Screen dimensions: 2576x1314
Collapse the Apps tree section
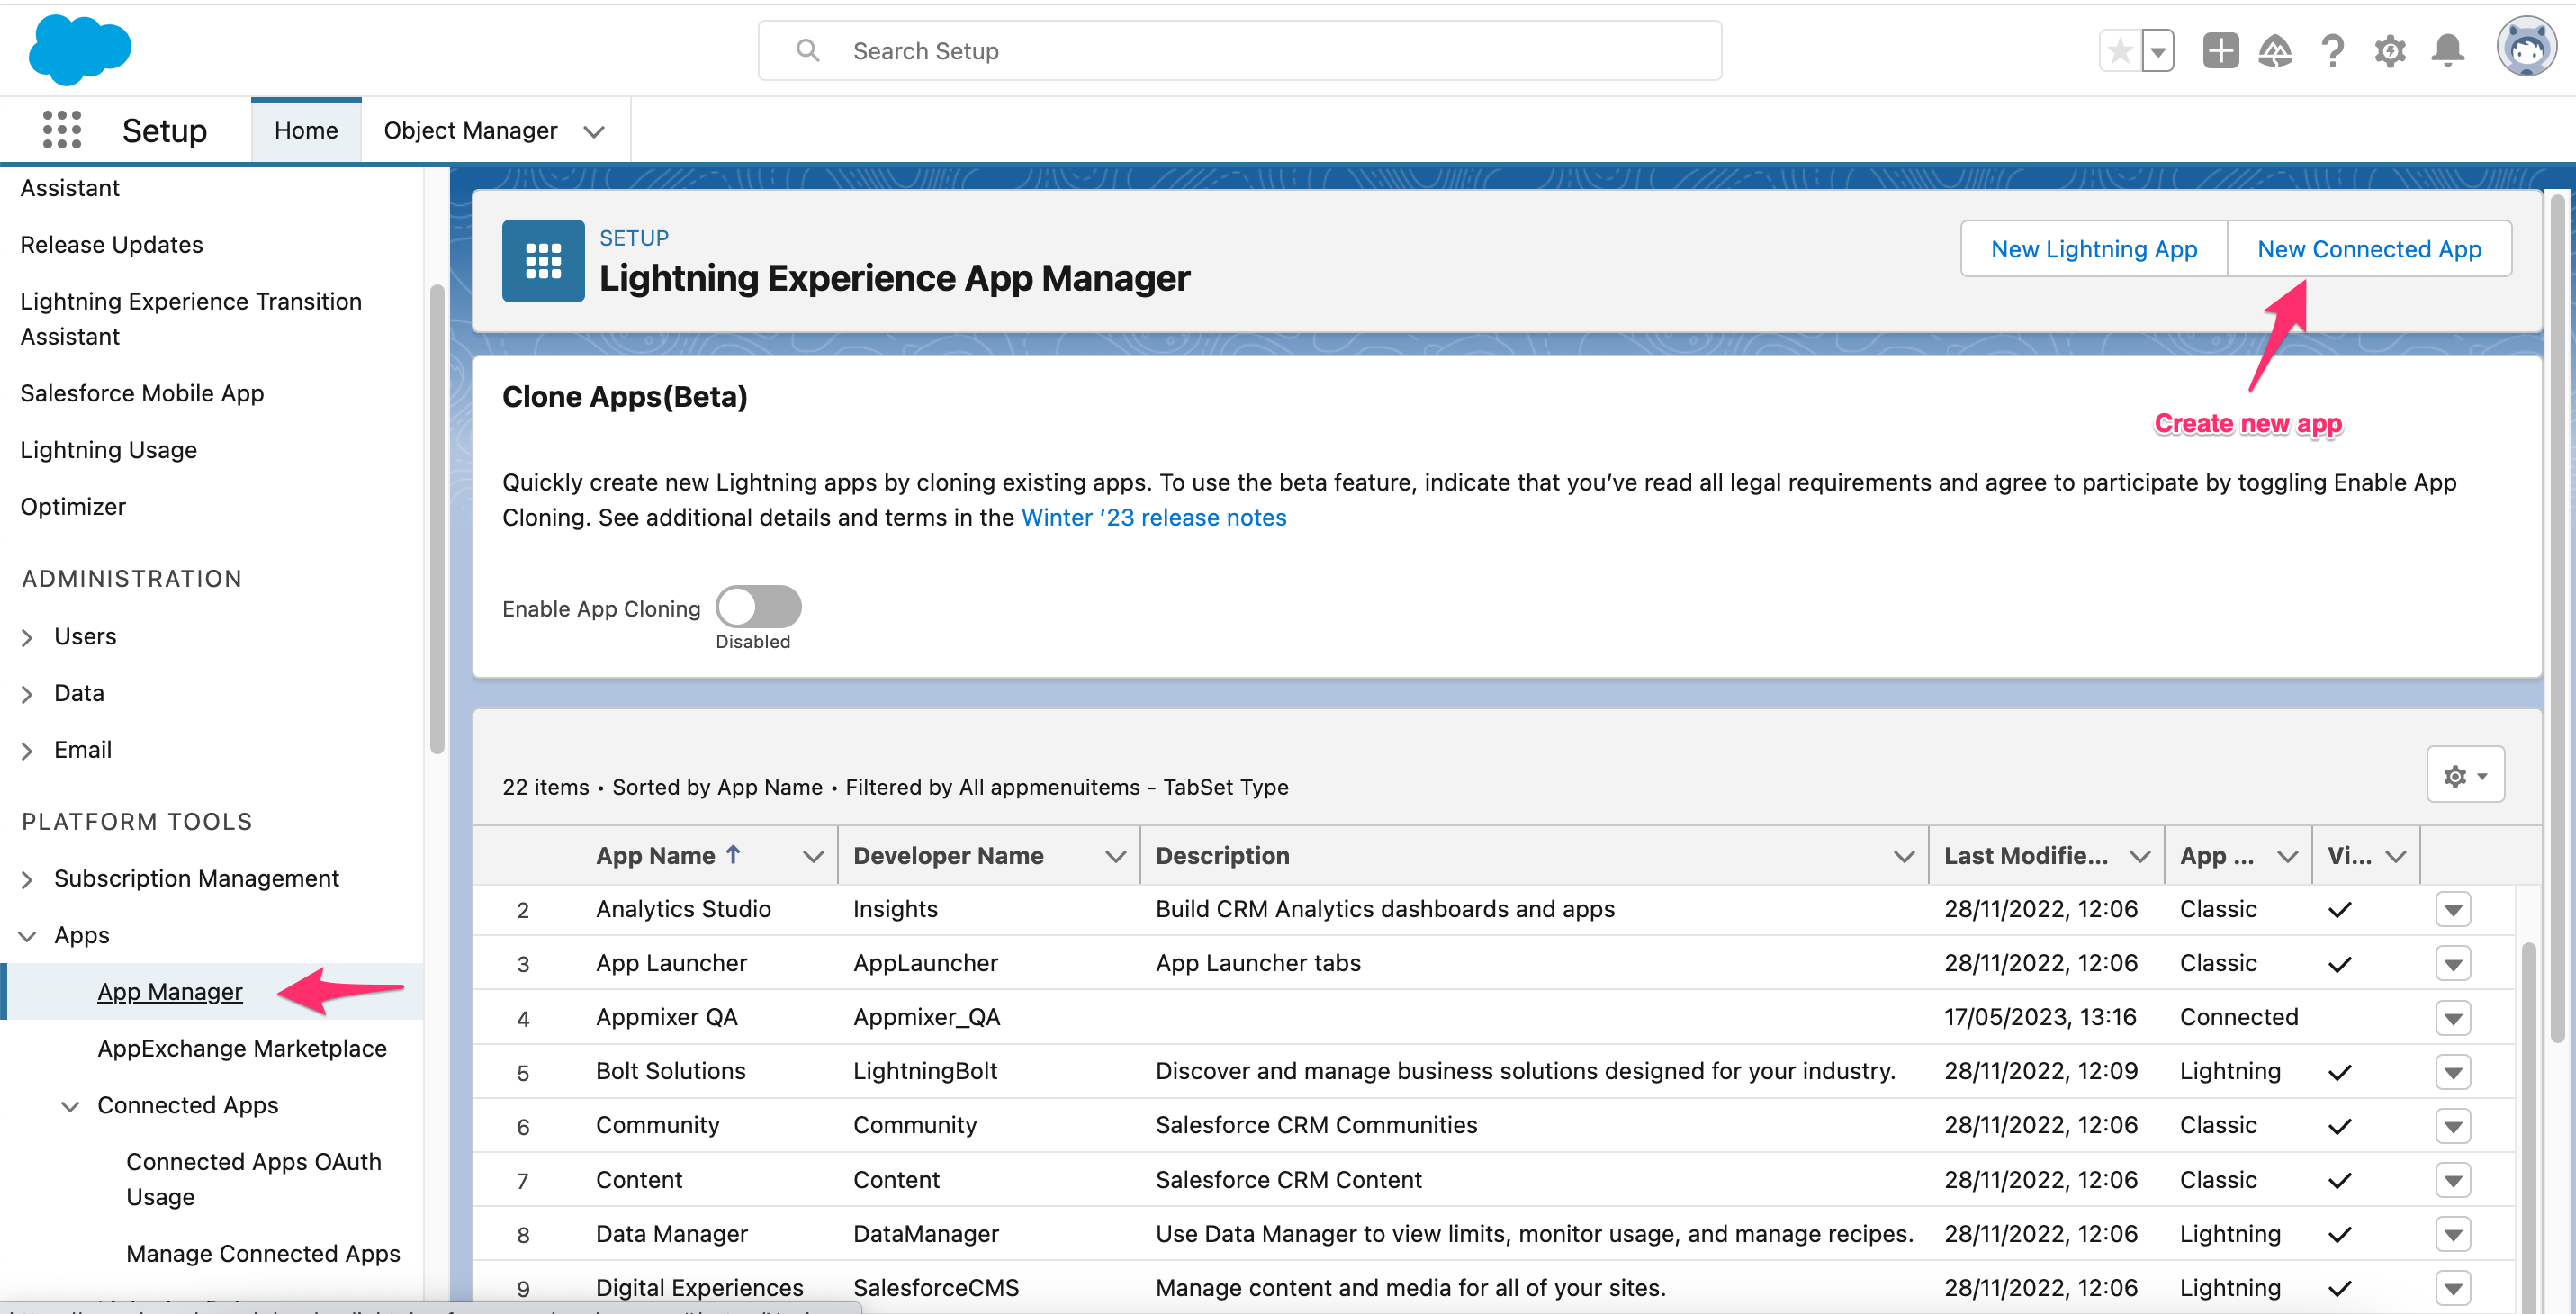pos(27,936)
